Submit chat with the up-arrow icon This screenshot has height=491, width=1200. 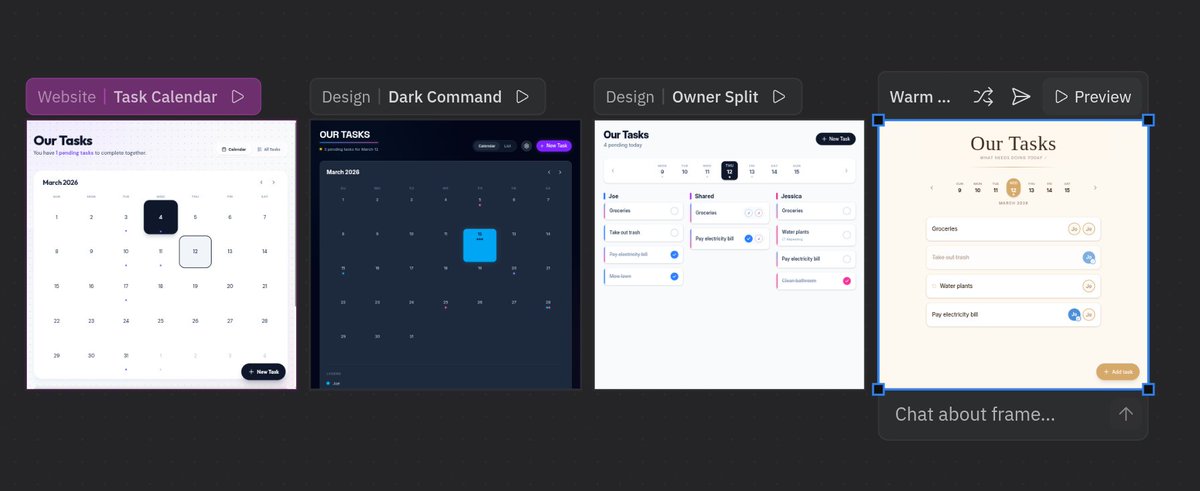click(1126, 414)
